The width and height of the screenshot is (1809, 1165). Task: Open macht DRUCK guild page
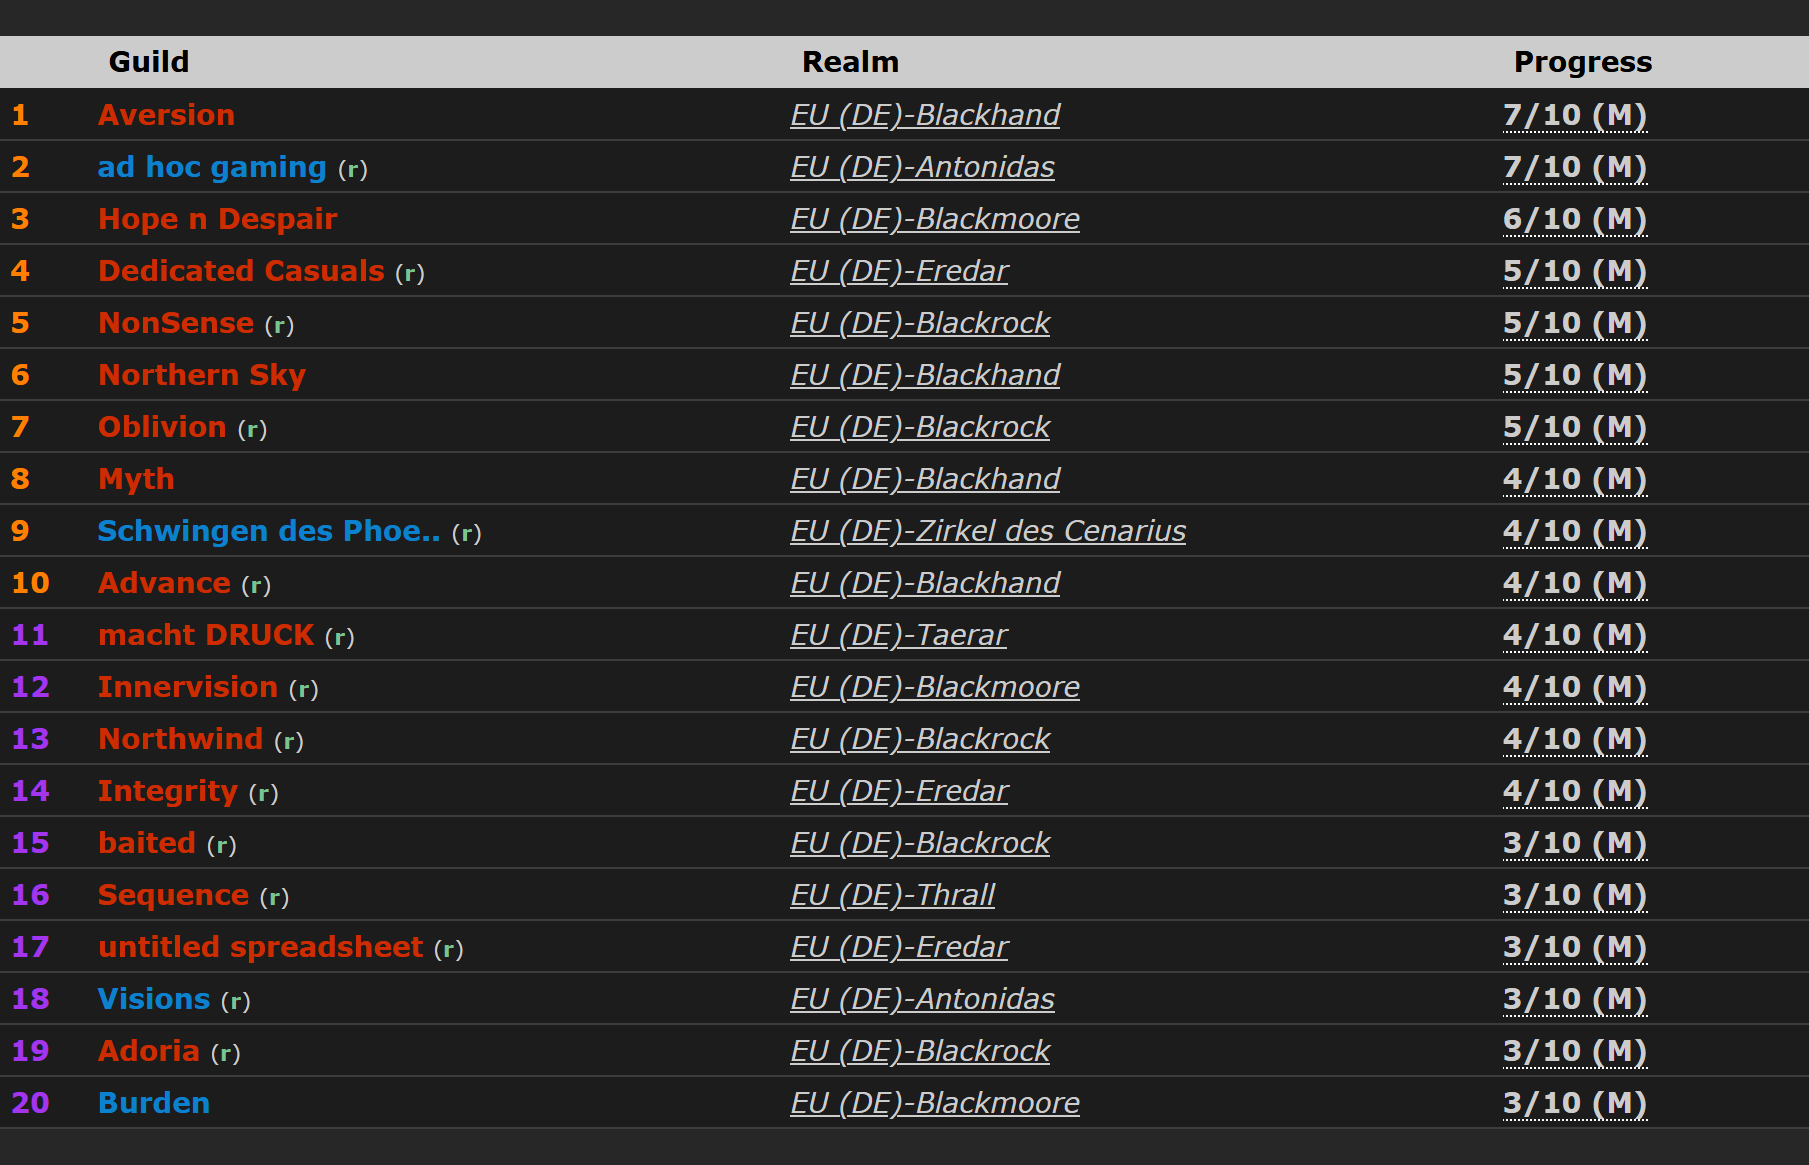(x=206, y=635)
